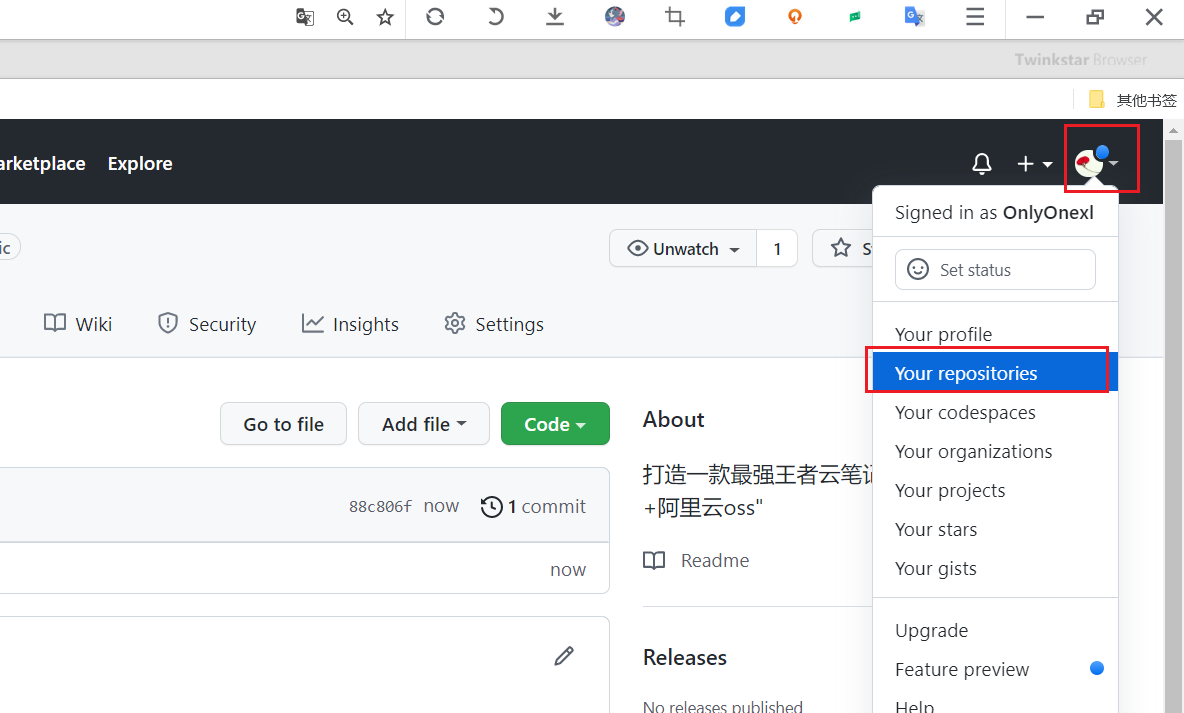Select Your projects menu item
The image size is (1184, 713).
[x=995, y=491]
